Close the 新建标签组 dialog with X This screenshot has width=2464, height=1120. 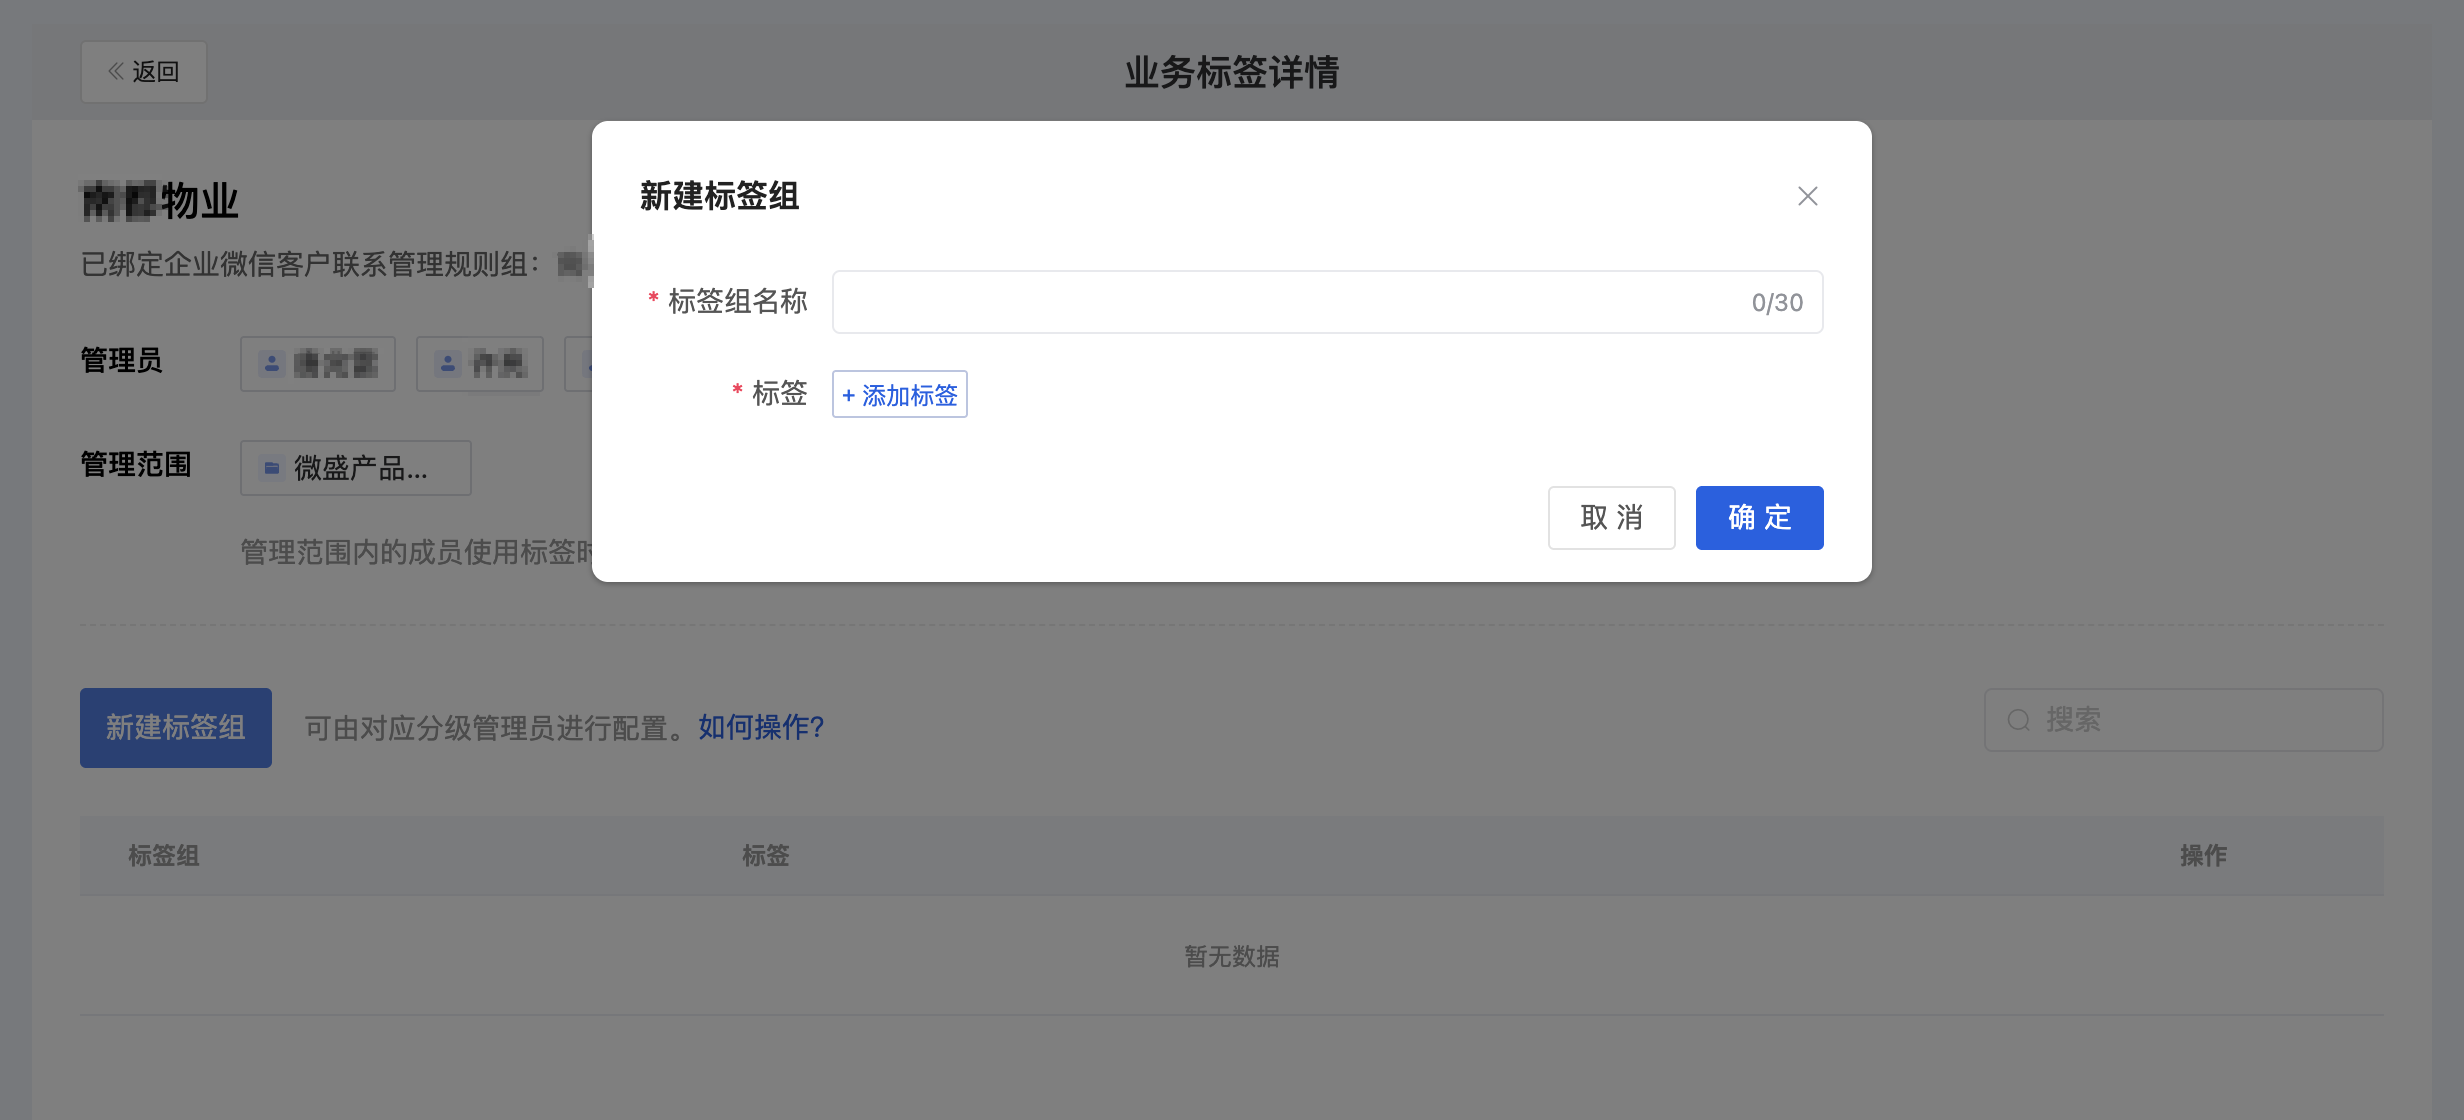[1807, 196]
